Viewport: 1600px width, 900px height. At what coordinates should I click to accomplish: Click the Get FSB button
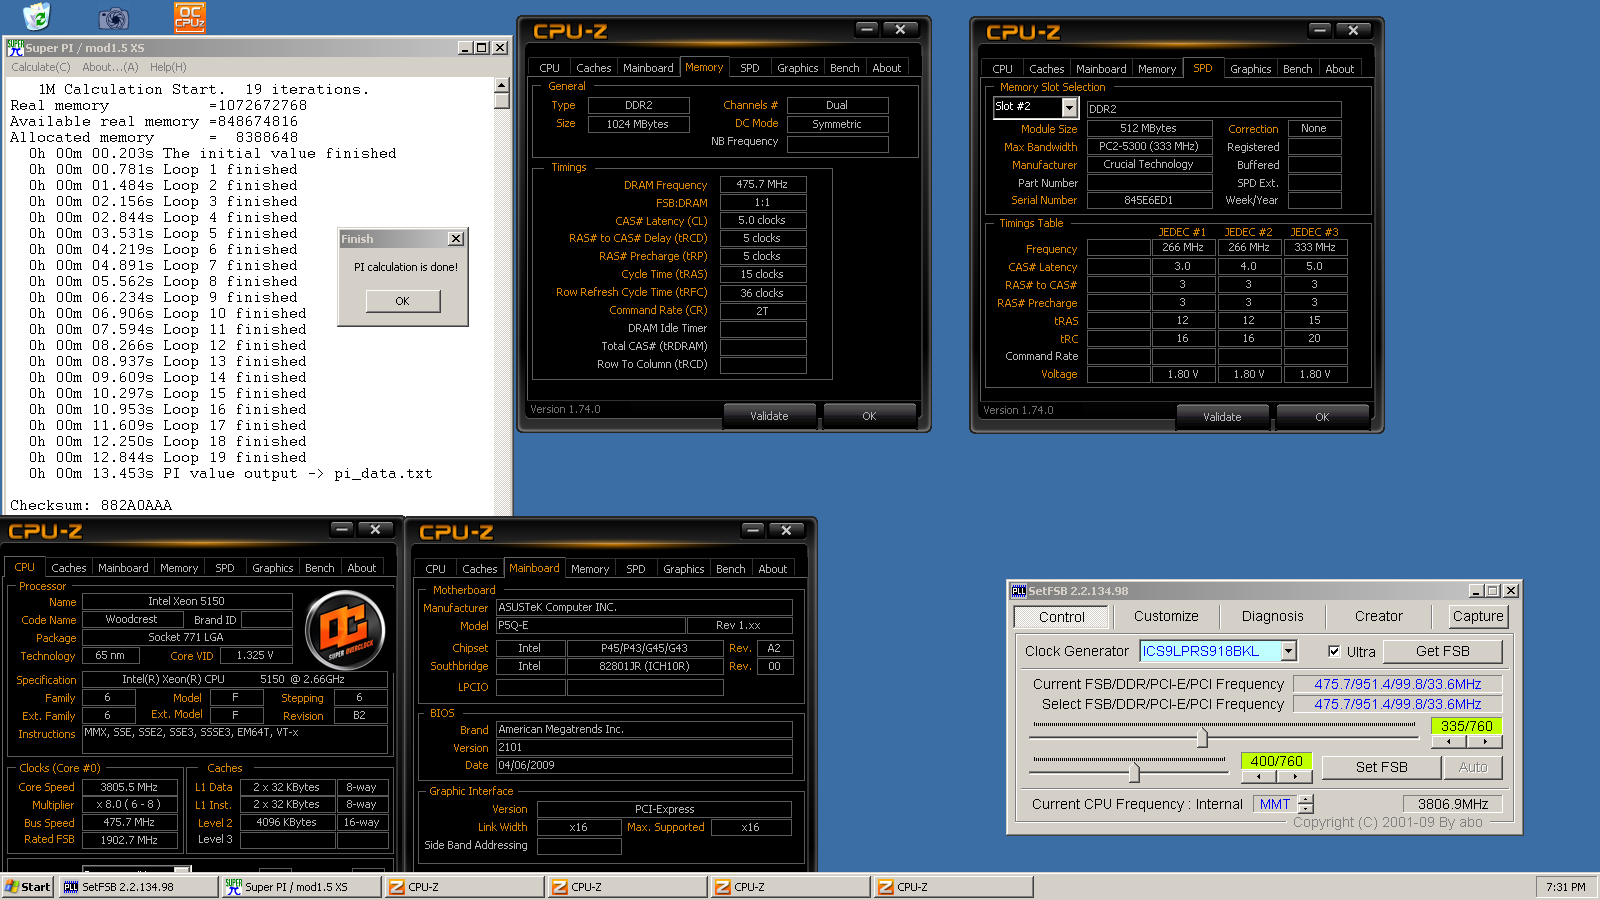[x=1442, y=651]
